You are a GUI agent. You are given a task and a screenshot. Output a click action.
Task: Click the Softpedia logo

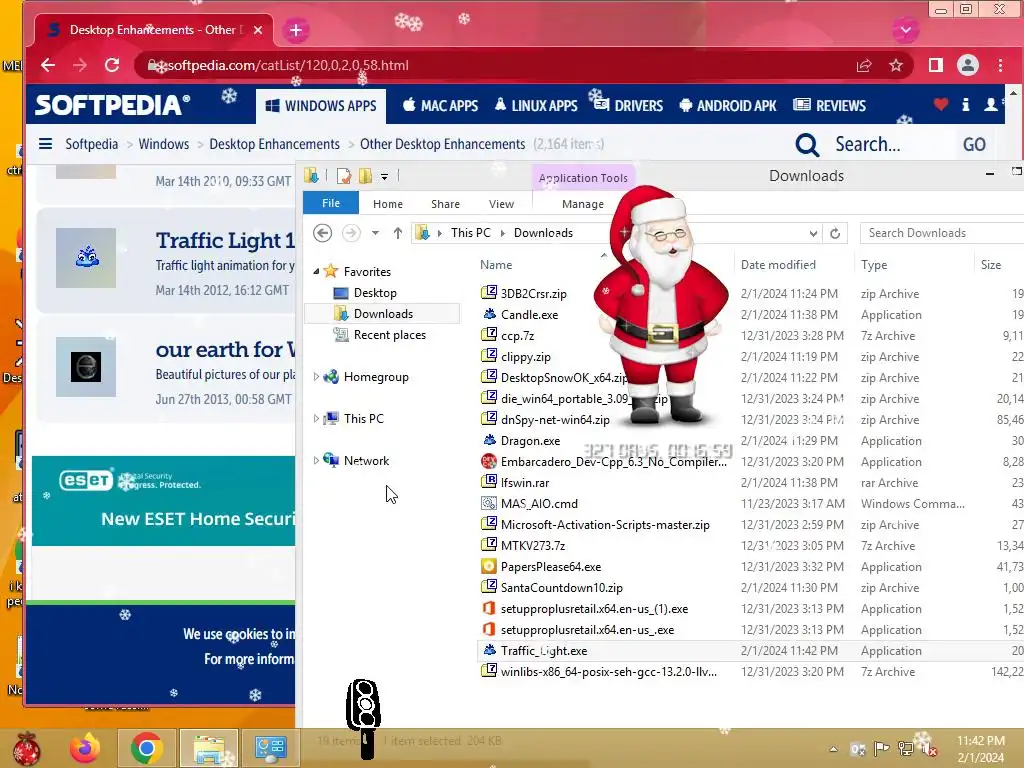click(x=112, y=105)
